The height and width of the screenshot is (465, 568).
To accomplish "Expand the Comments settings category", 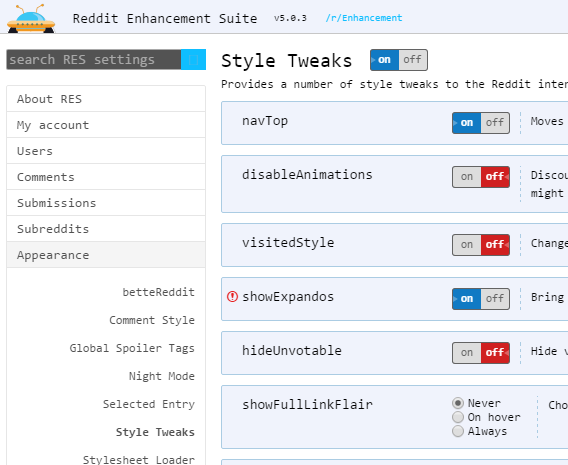I will pyautogui.click(x=106, y=177).
